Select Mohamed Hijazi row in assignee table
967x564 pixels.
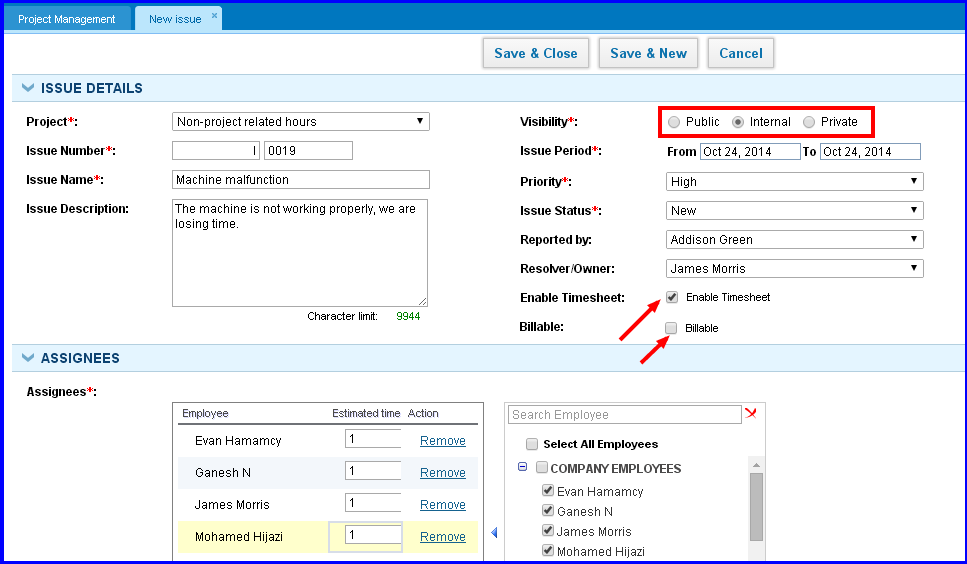click(x=327, y=537)
